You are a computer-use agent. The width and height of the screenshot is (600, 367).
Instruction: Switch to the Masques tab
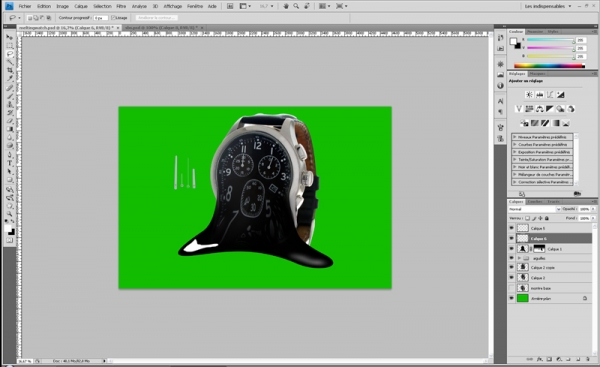click(x=538, y=73)
